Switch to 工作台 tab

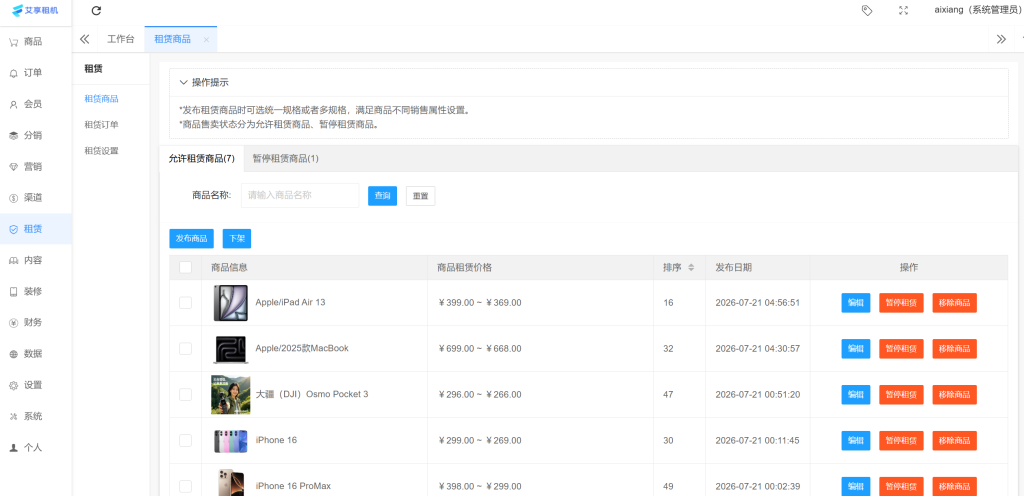click(x=121, y=39)
